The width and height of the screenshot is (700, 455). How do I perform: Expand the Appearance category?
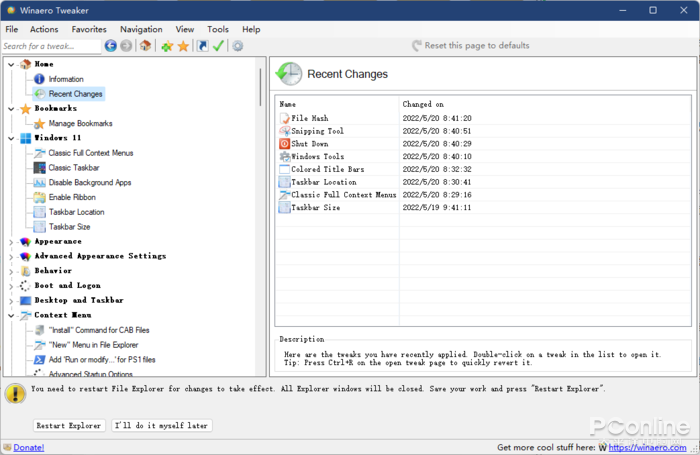coord(11,242)
